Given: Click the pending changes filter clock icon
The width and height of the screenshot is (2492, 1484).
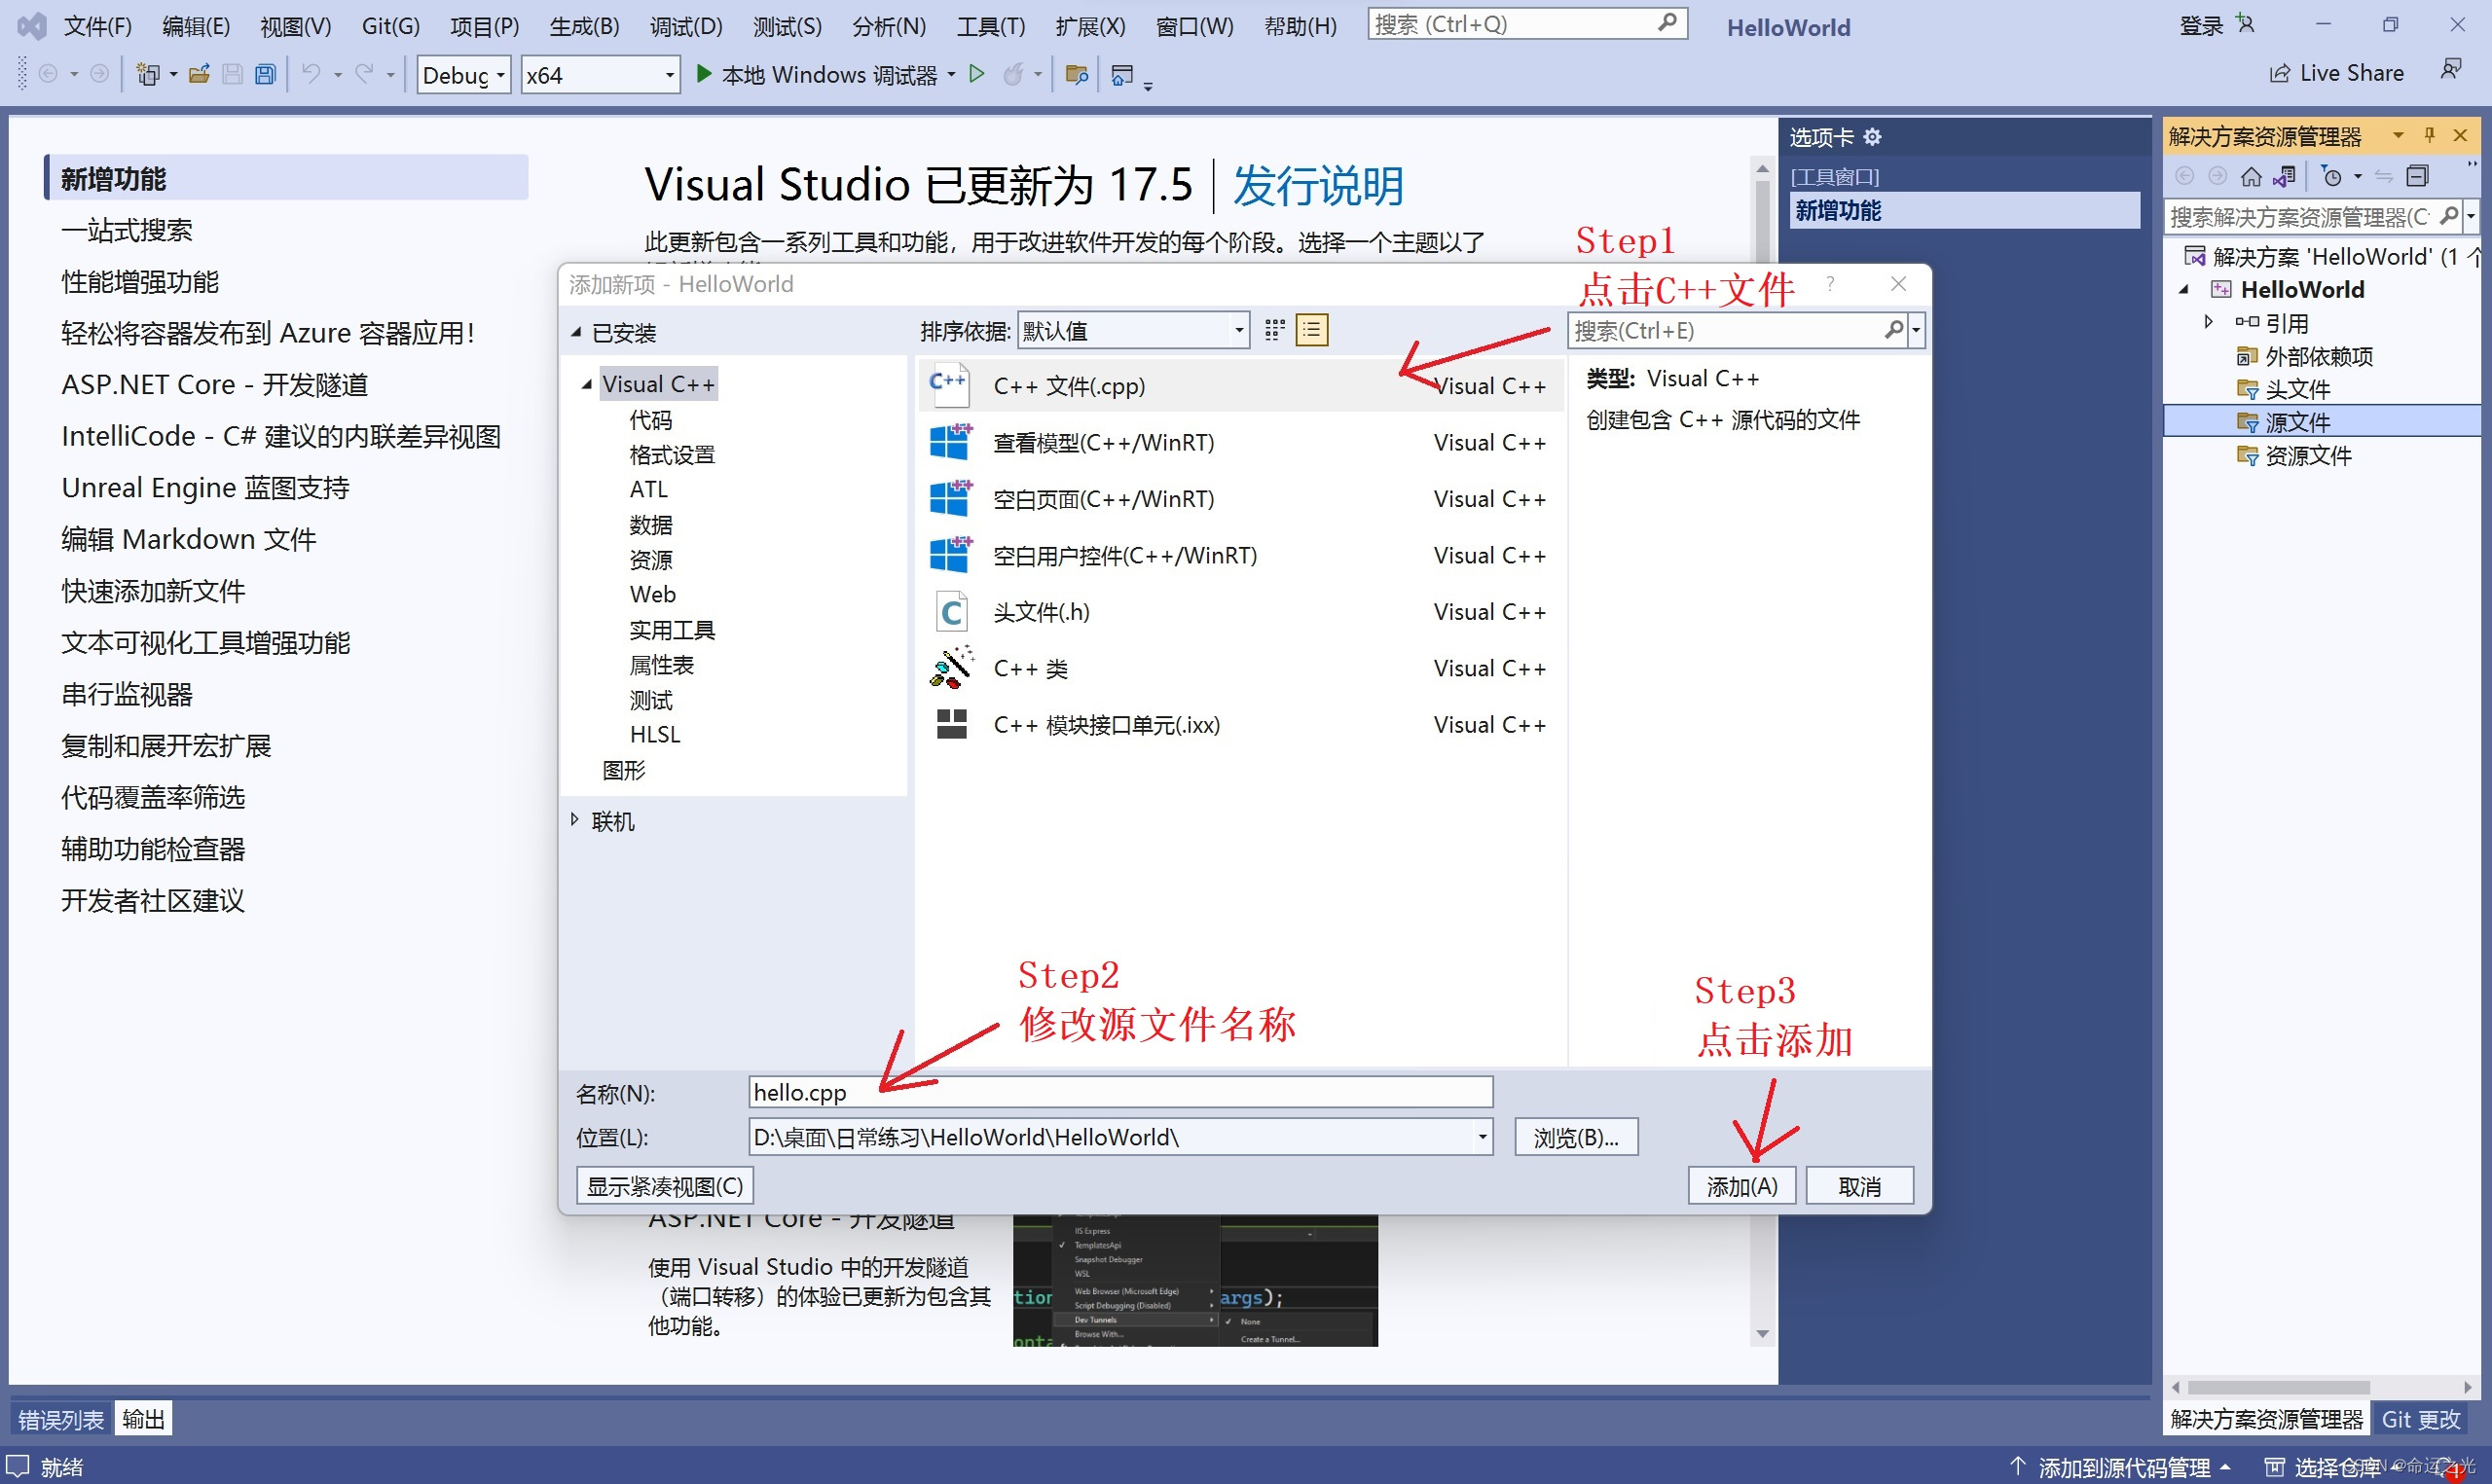Looking at the screenshot, I should pyautogui.click(x=2332, y=177).
